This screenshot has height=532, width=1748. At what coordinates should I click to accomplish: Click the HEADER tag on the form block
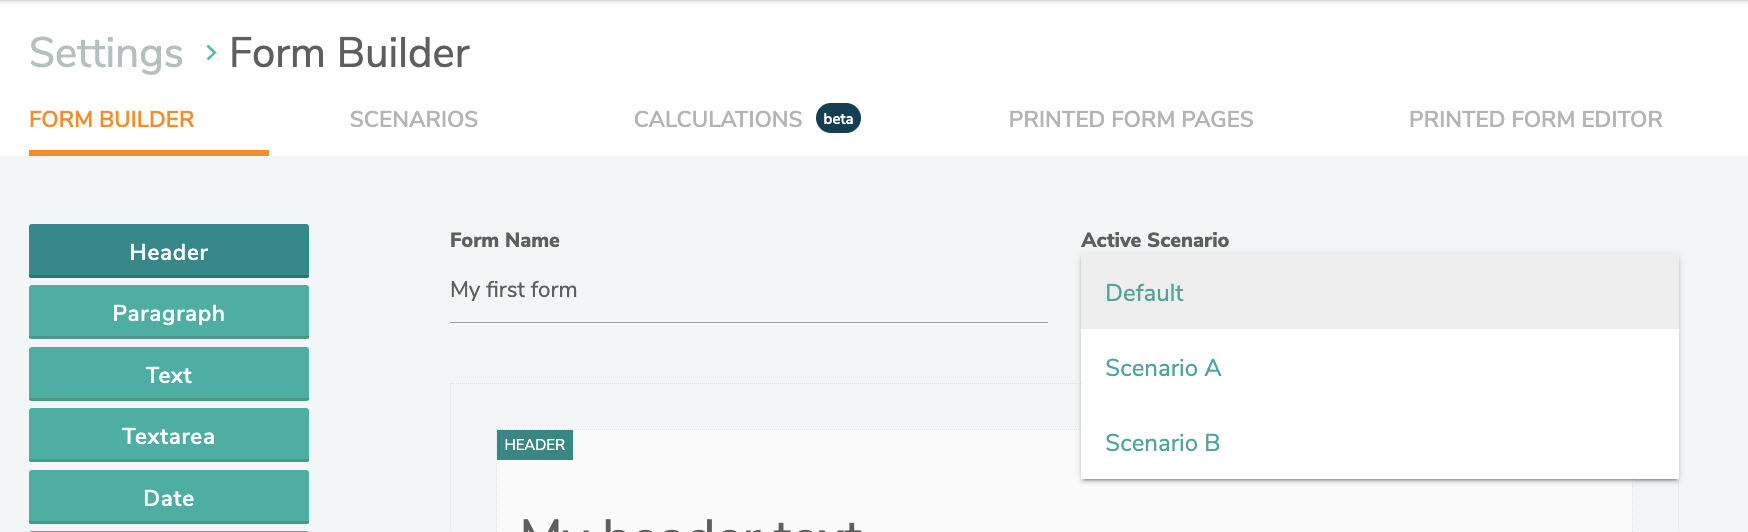[x=535, y=445]
